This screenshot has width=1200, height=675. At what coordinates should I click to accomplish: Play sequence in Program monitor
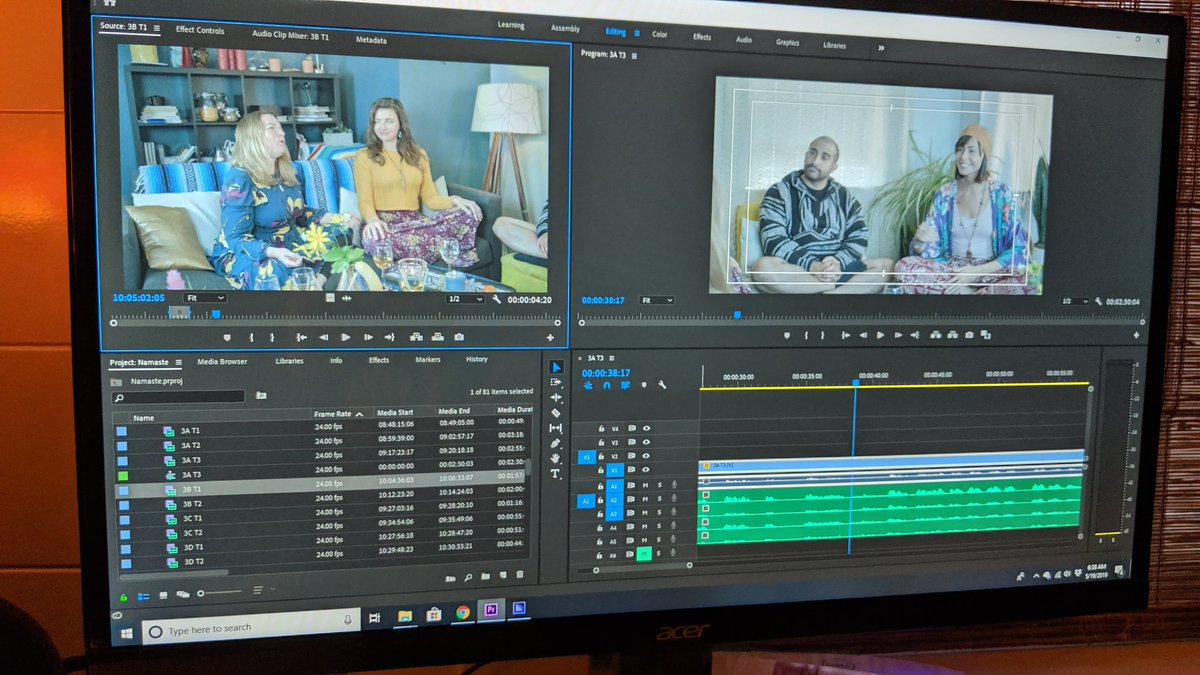pos(881,335)
